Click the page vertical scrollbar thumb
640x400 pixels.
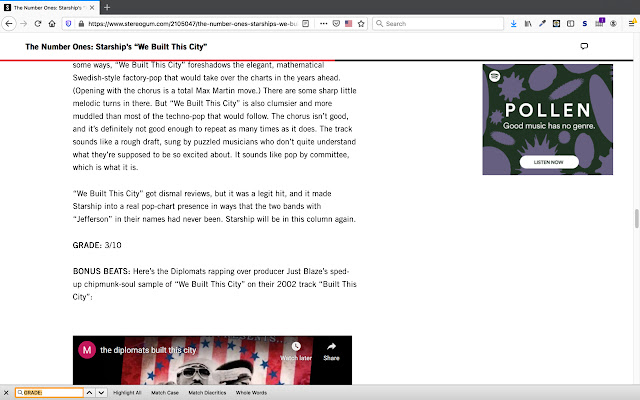636,219
